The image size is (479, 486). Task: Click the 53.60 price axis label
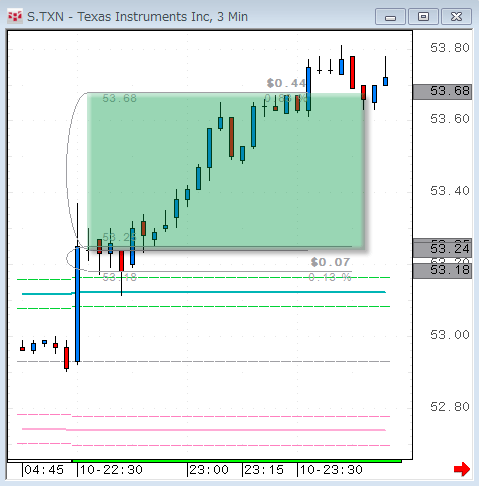450,119
